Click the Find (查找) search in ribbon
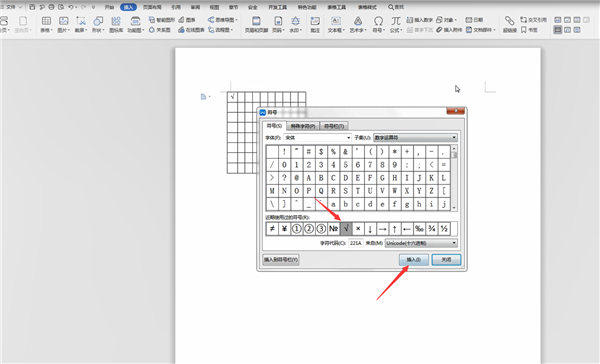600x364 pixels. pos(396,7)
